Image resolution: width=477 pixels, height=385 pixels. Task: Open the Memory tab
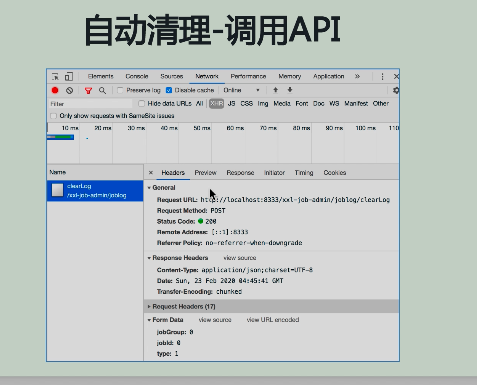tap(290, 76)
